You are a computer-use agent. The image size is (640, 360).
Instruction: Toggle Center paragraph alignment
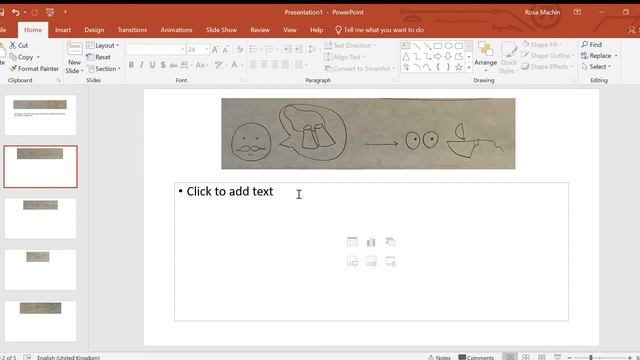point(264,64)
